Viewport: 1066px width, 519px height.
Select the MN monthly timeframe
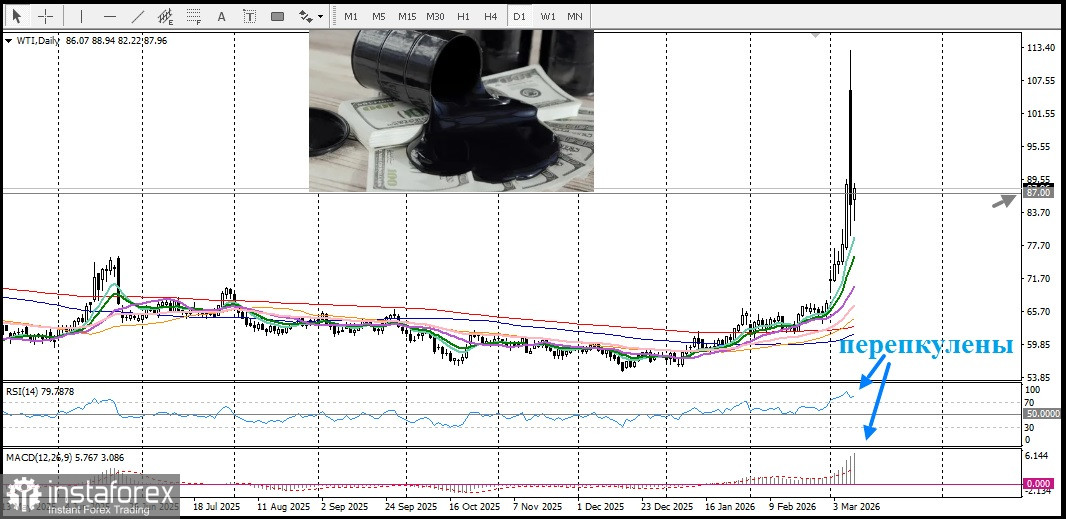click(x=575, y=16)
